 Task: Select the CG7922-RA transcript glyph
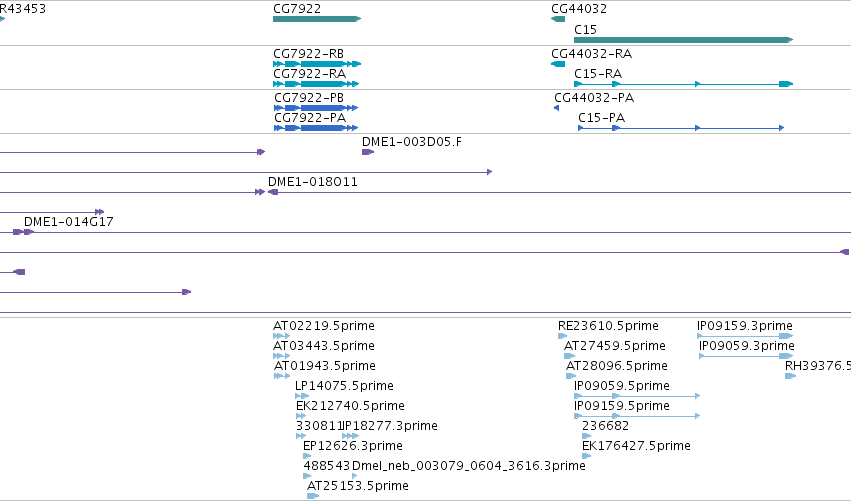316,84
